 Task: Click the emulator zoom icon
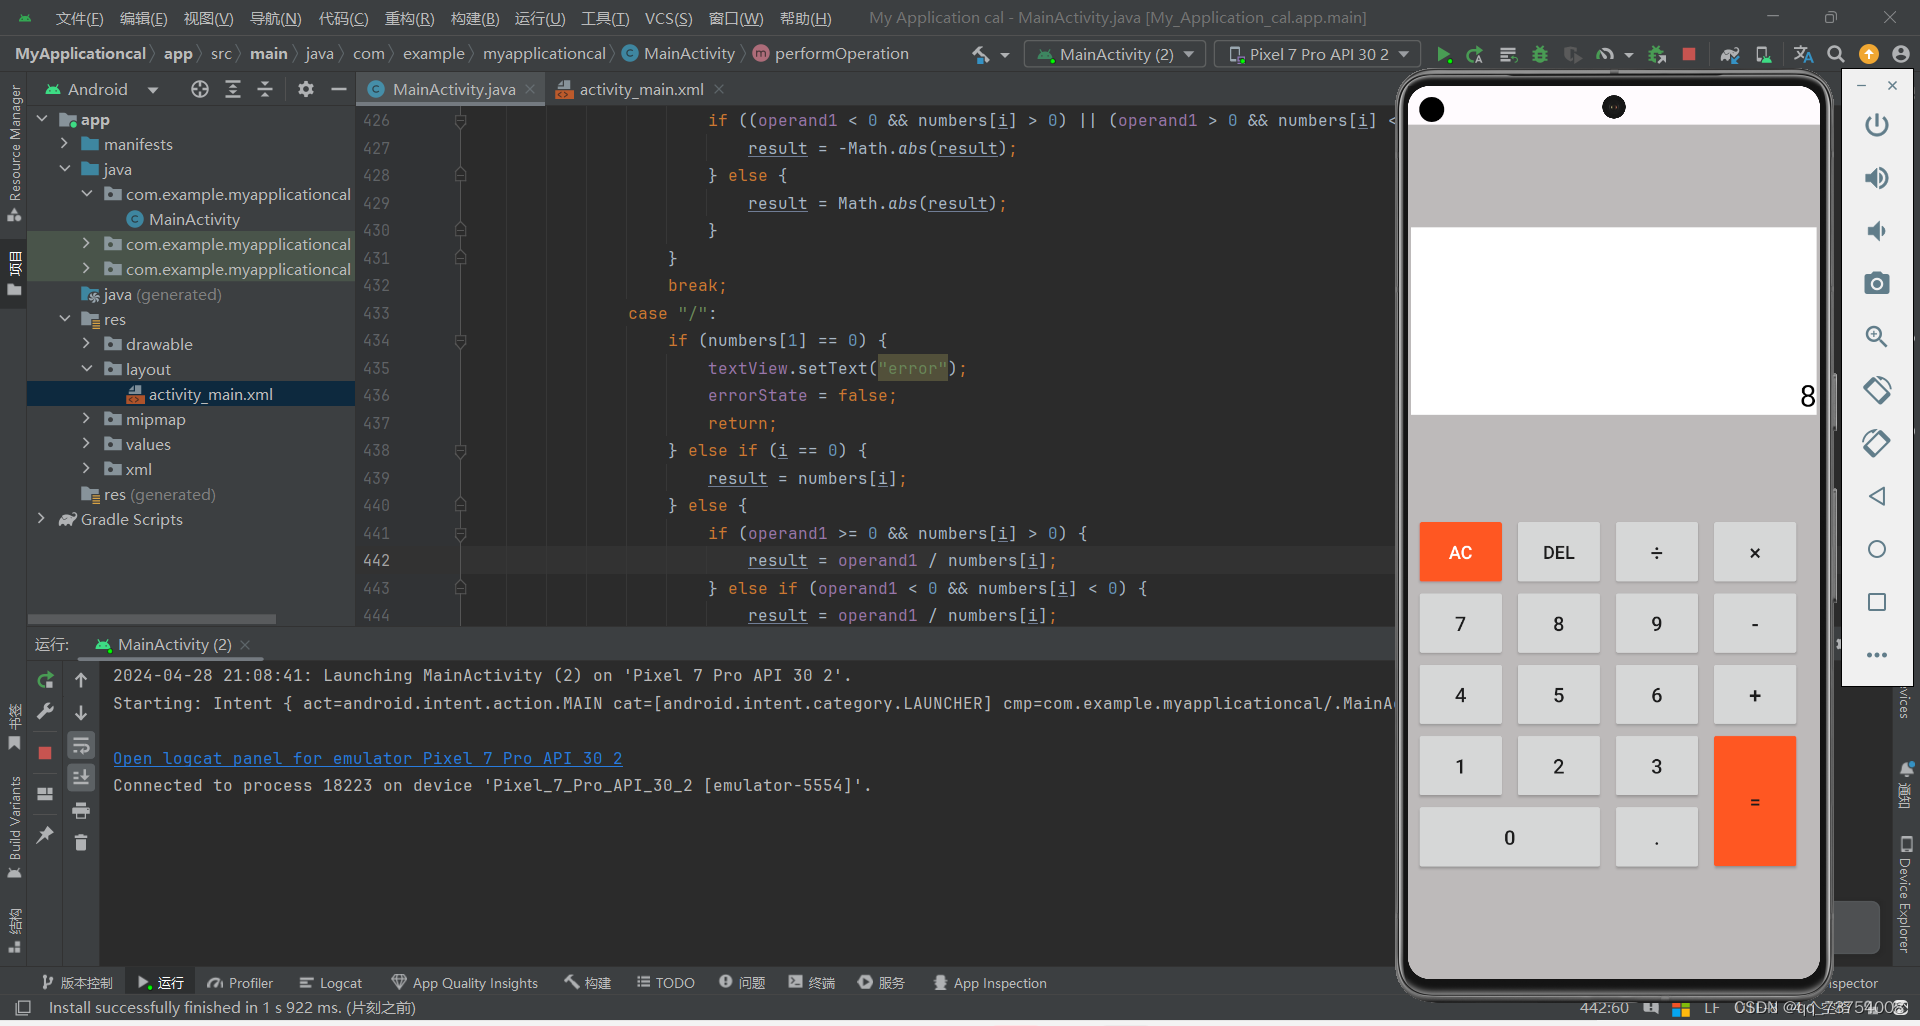(1877, 337)
